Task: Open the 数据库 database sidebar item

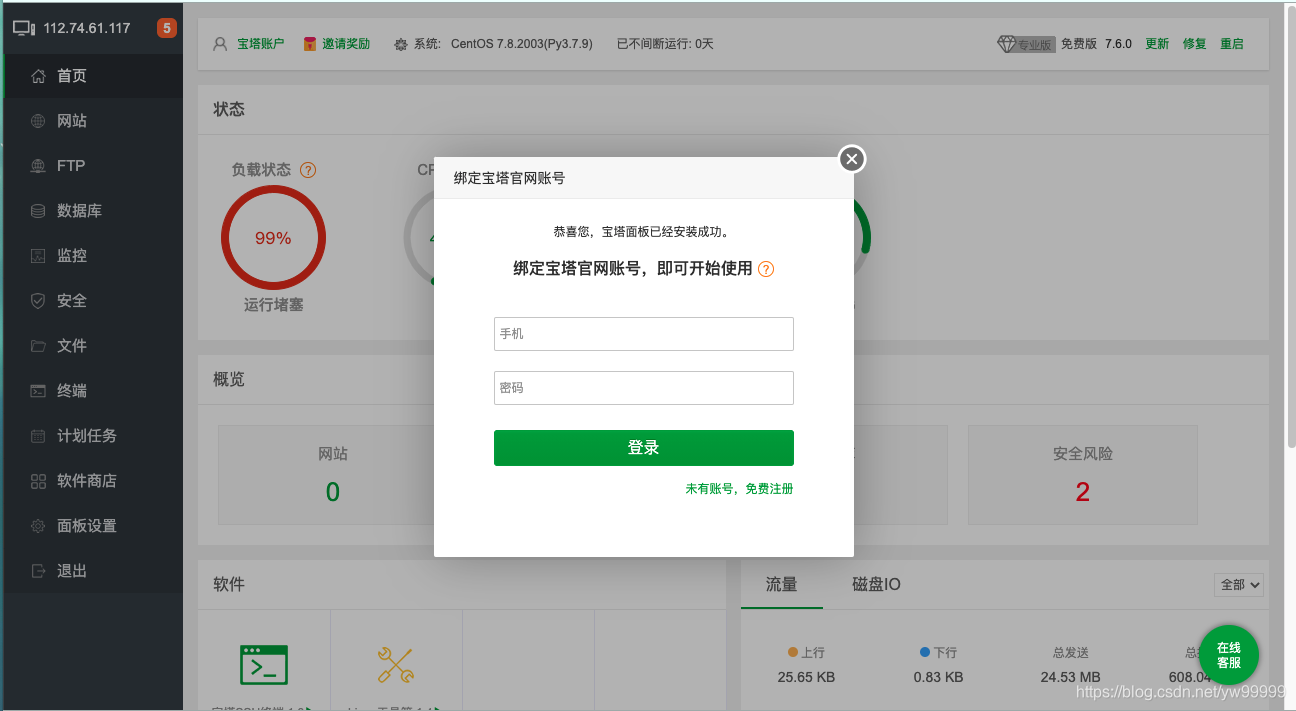Action: pos(93,211)
